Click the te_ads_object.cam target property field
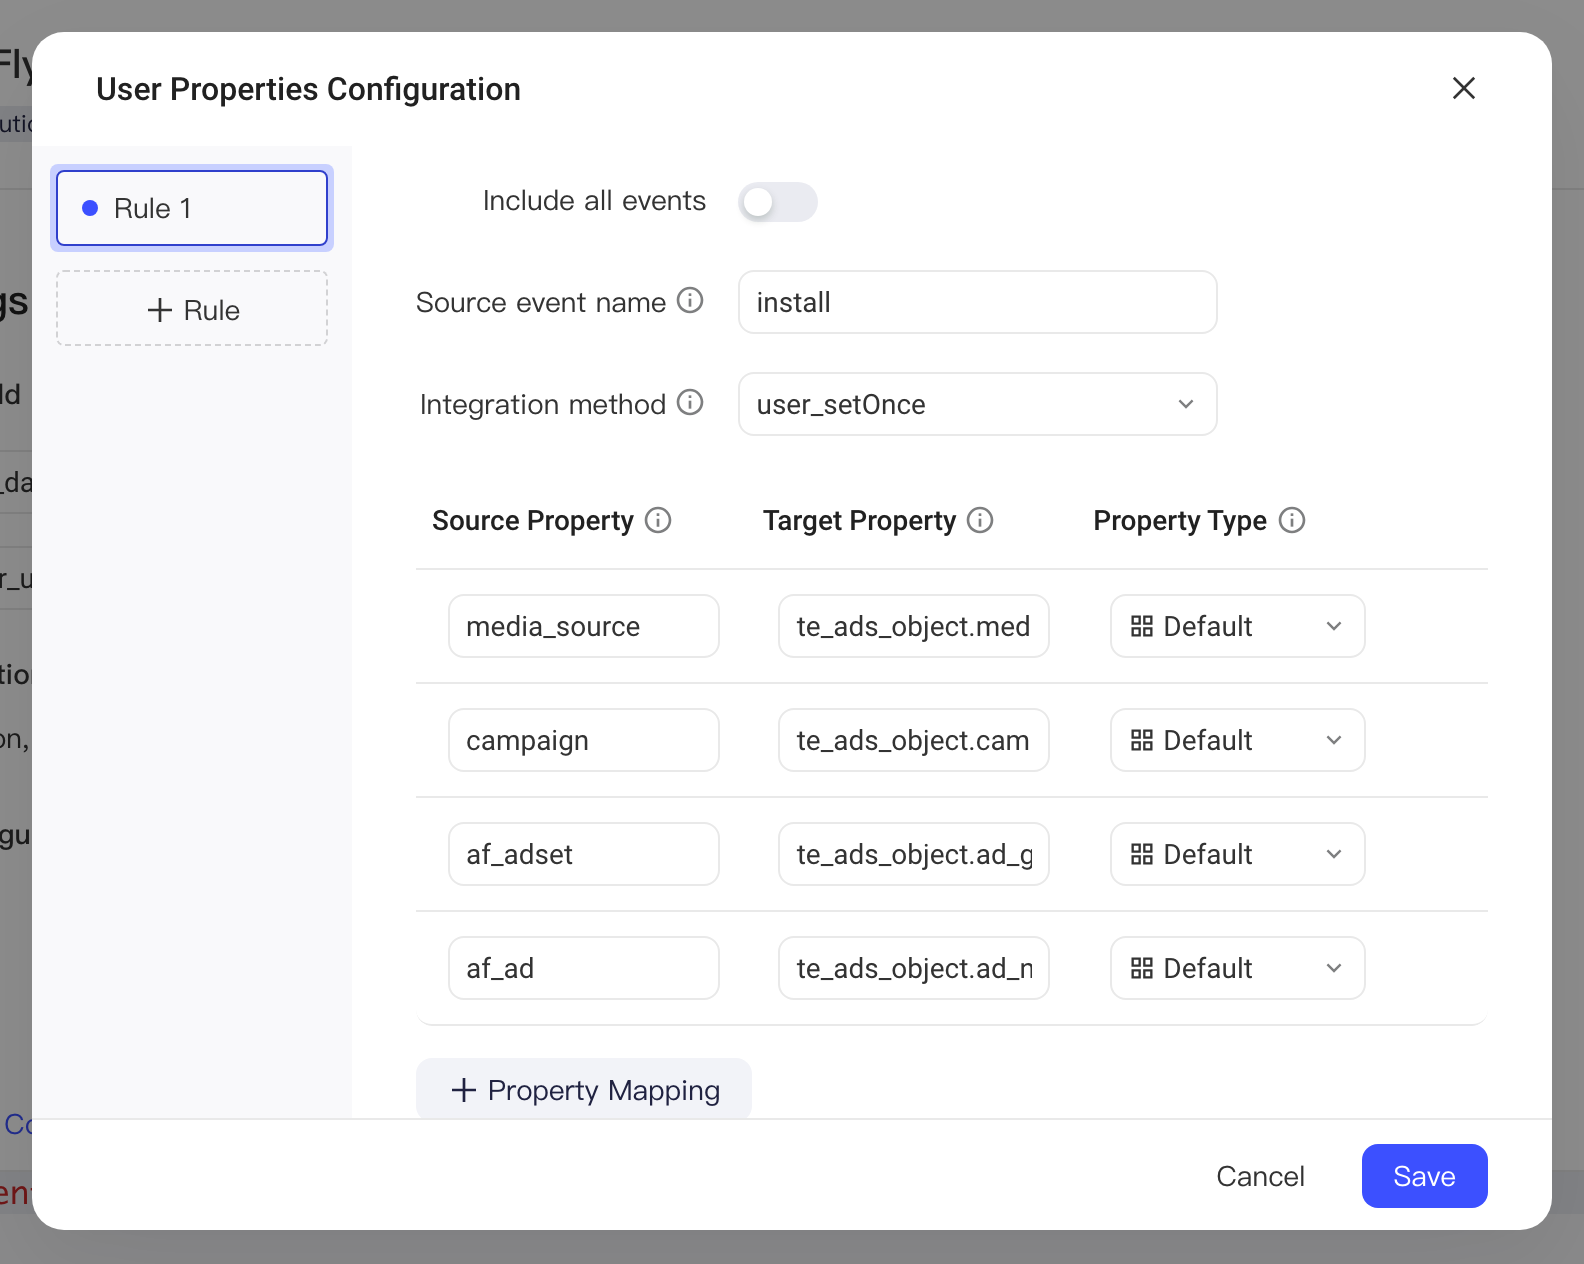 tap(914, 740)
